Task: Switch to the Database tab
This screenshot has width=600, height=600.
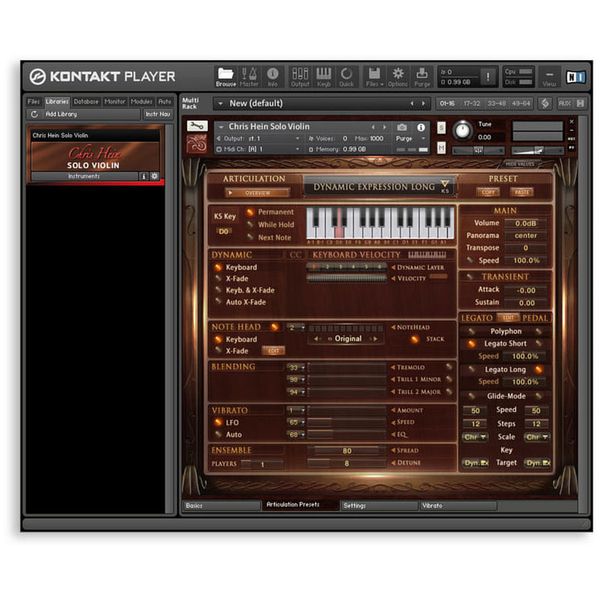Action: pos(86,101)
